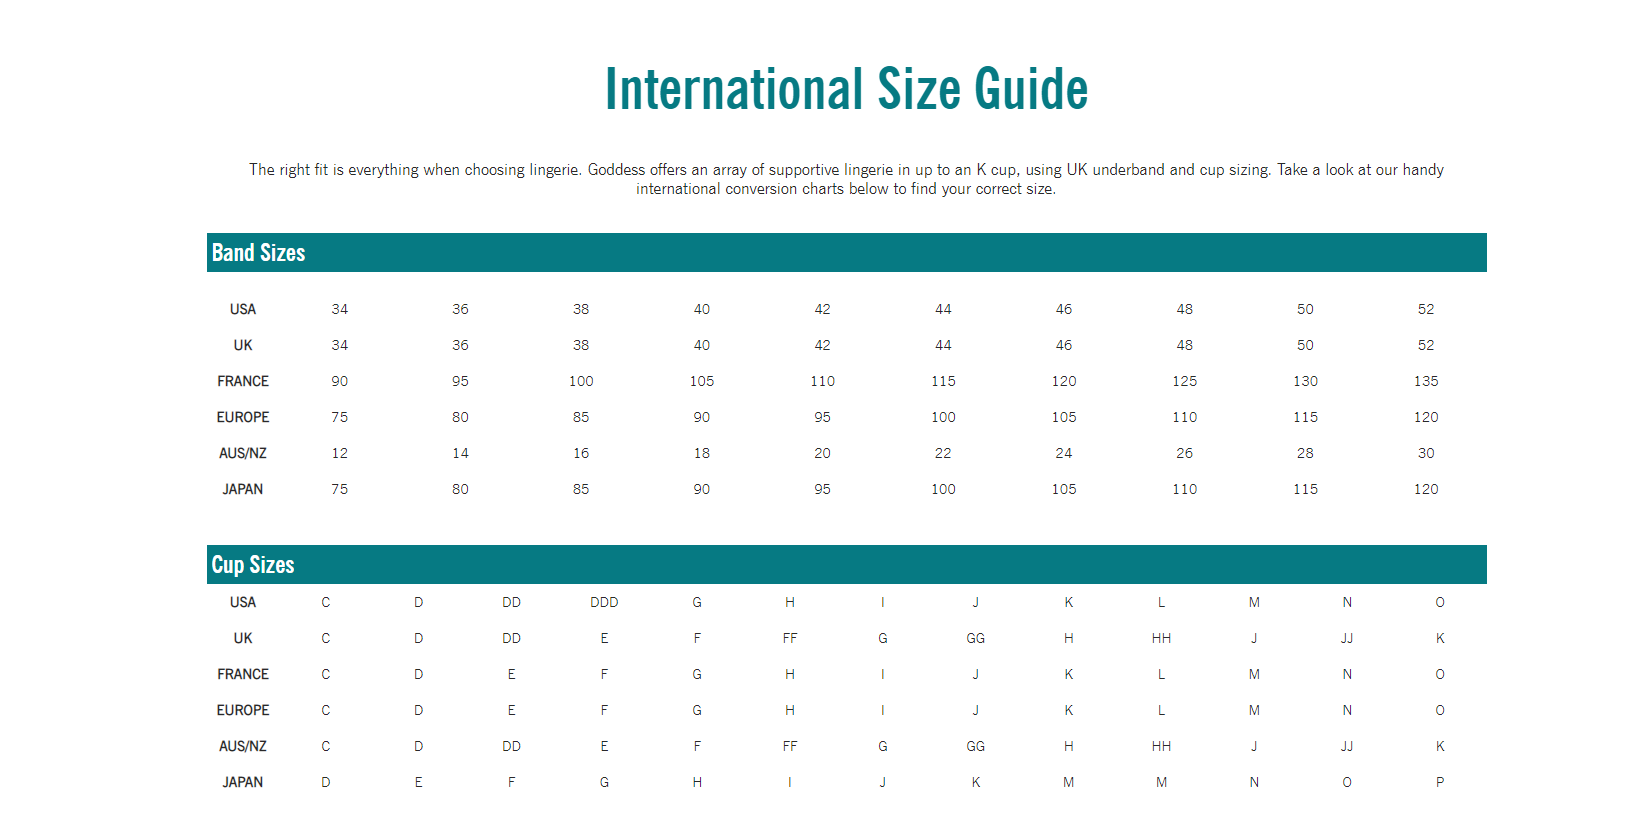Image resolution: width=1650 pixels, height=815 pixels.
Task: Select AUS/NZ band size 24
Action: click(1064, 453)
